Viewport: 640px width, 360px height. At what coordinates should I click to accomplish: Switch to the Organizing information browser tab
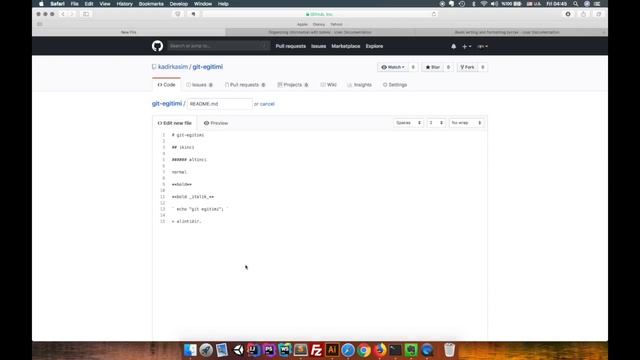tap(320, 32)
